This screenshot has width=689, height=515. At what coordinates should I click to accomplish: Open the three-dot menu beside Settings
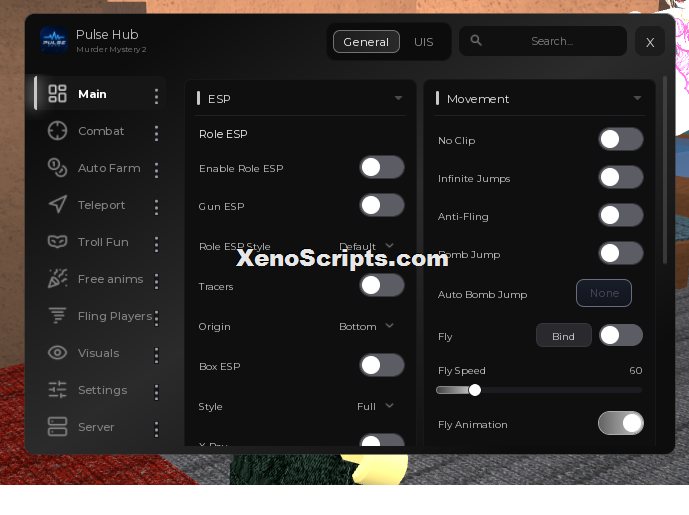[x=156, y=392]
